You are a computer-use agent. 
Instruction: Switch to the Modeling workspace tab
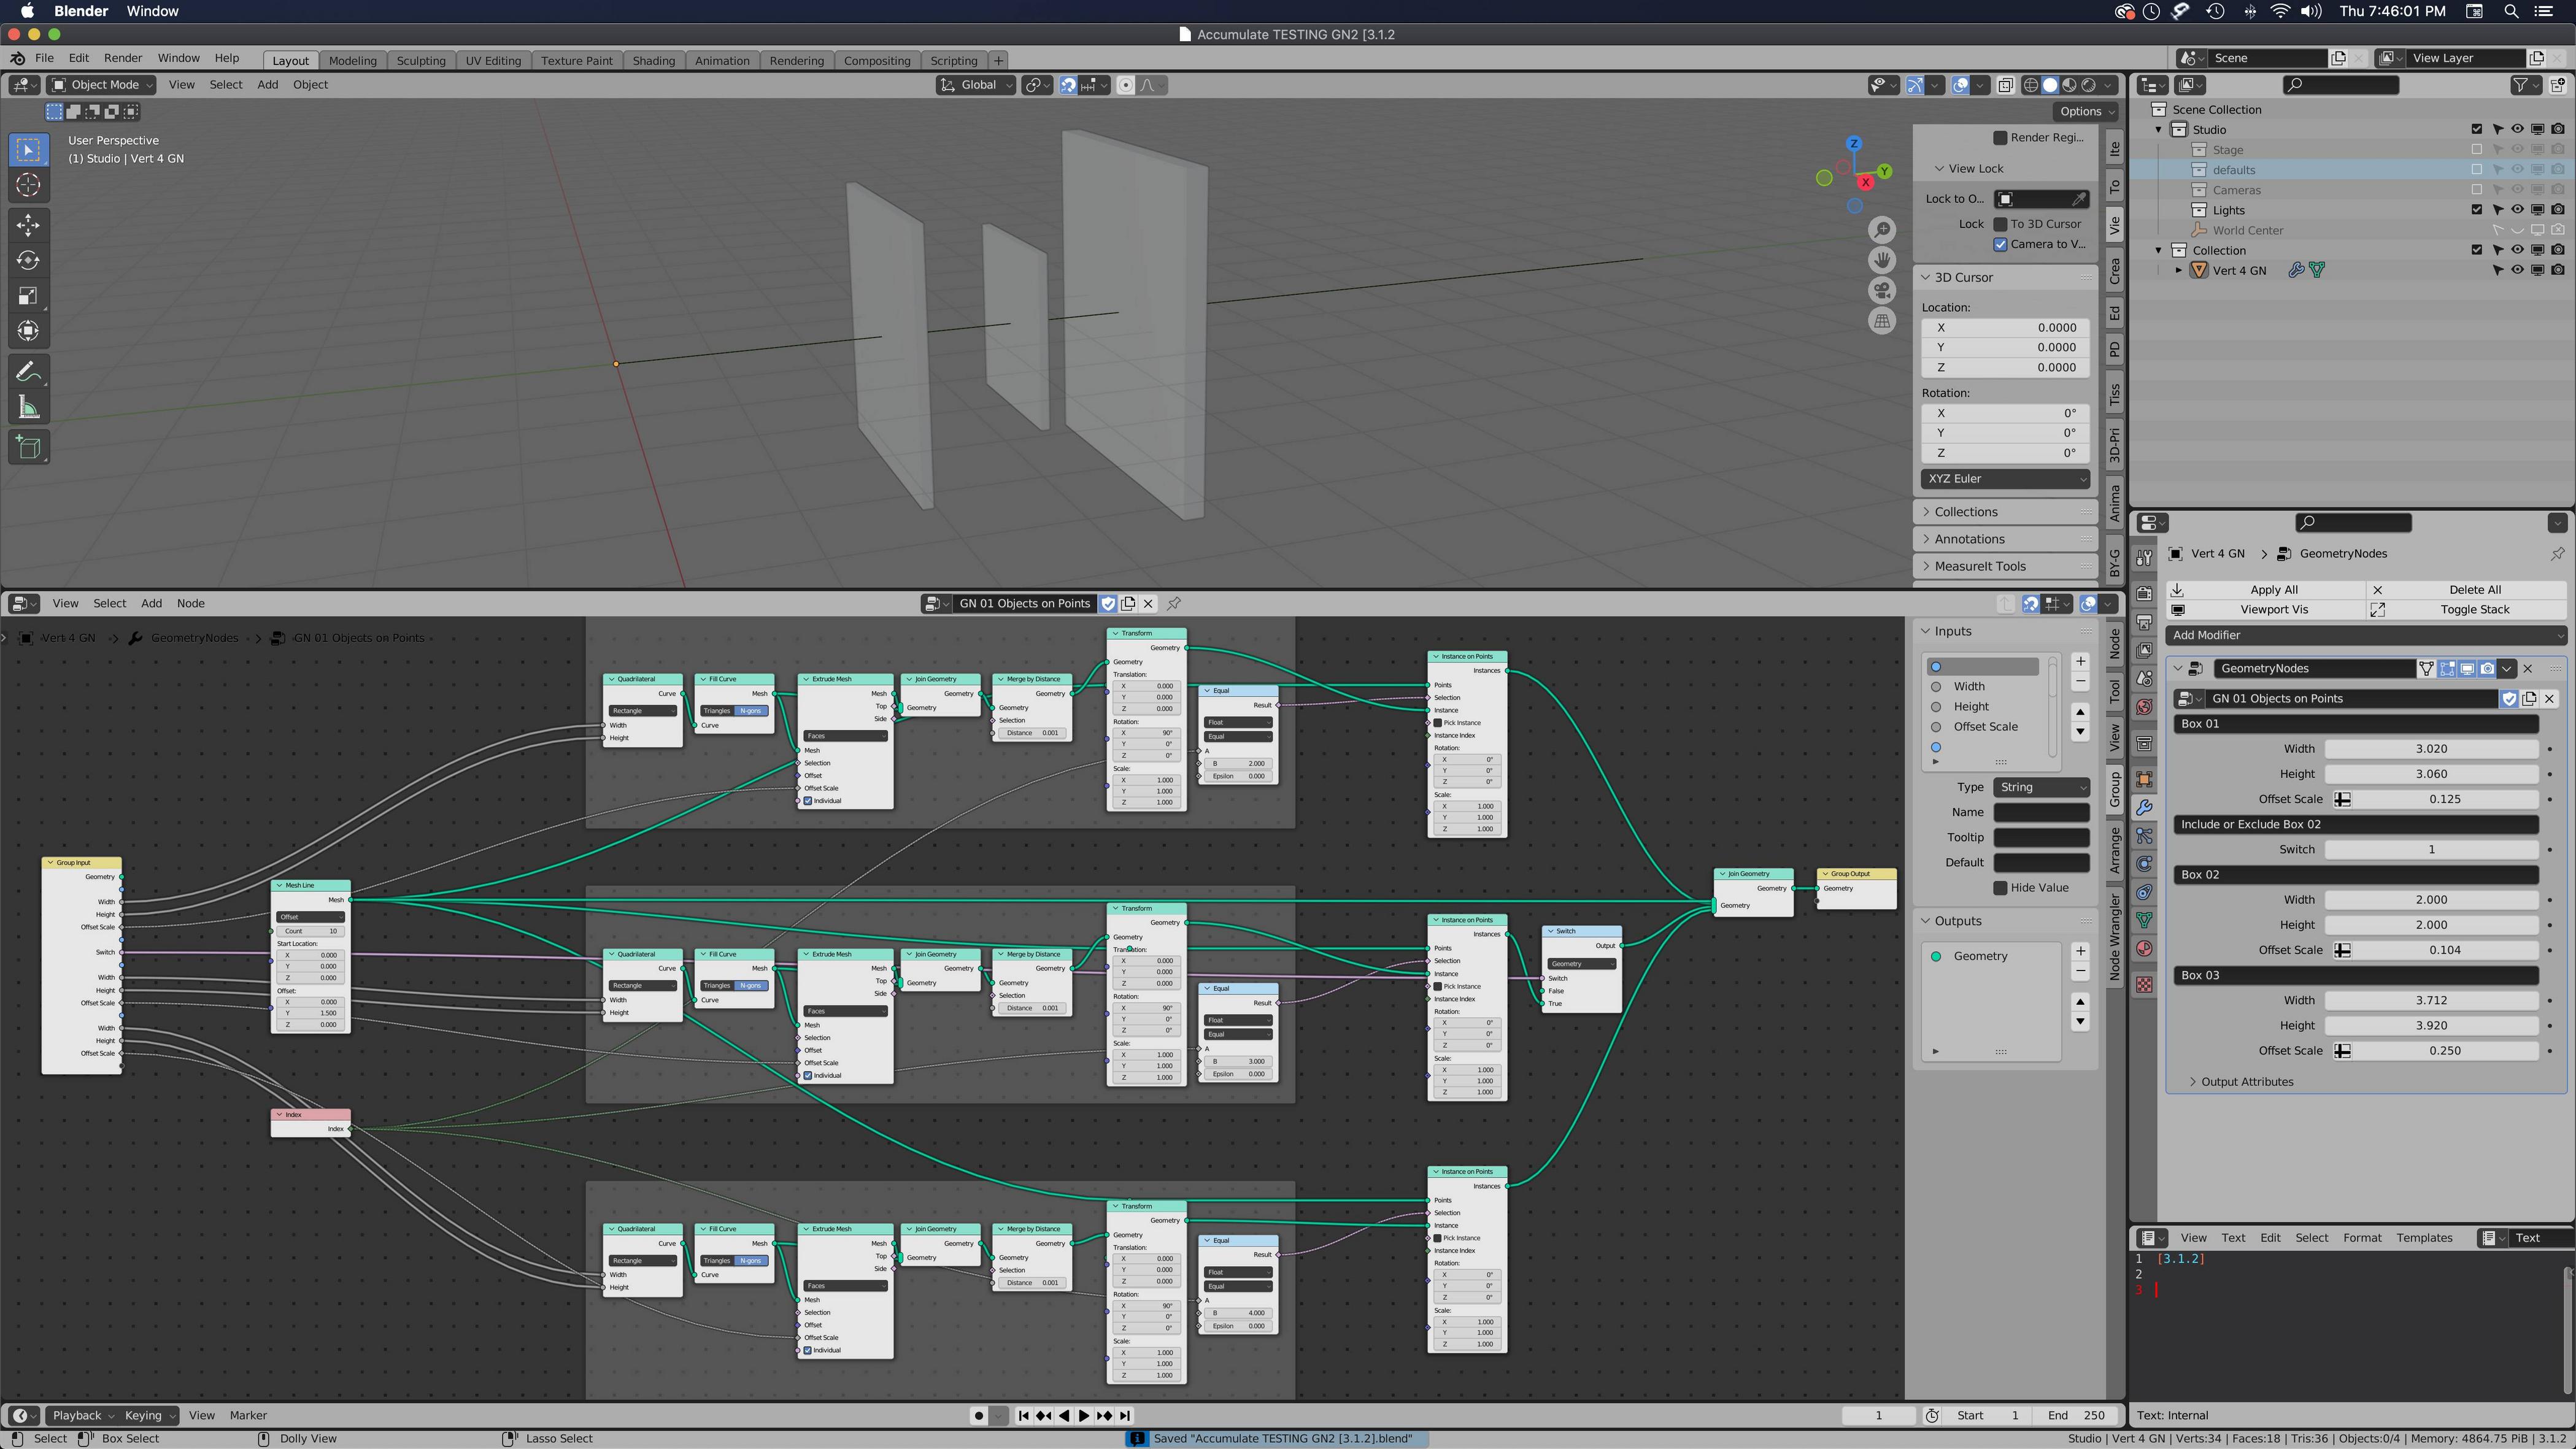[x=352, y=61]
